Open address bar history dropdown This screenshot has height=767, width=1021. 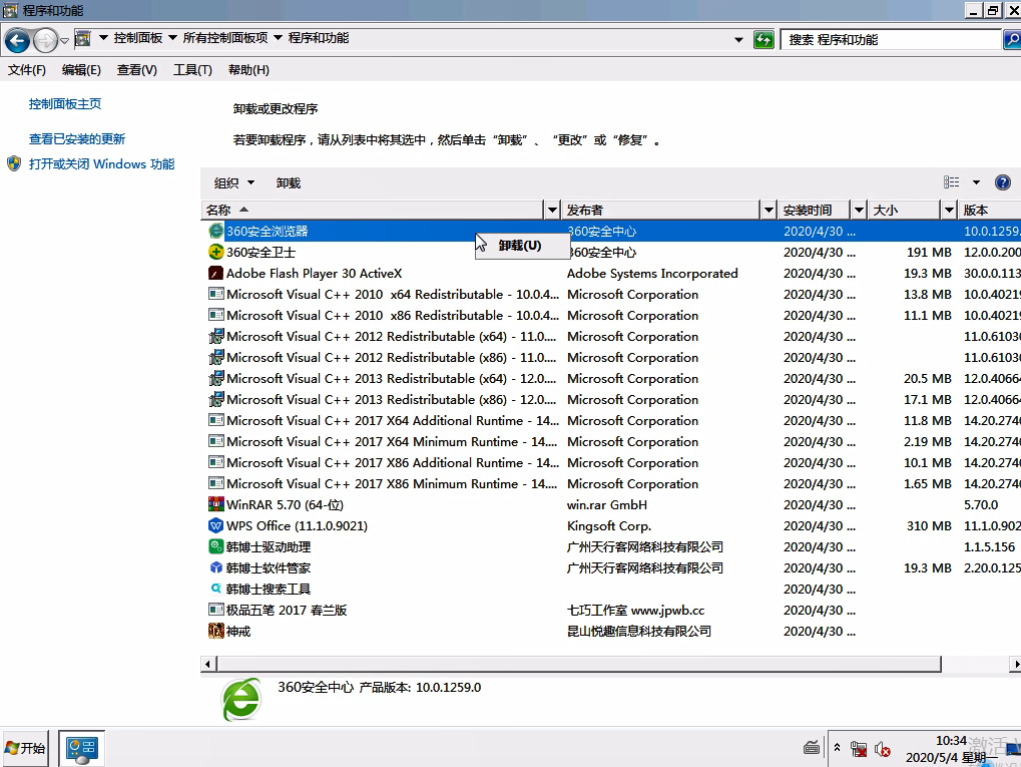[x=738, y=40]
